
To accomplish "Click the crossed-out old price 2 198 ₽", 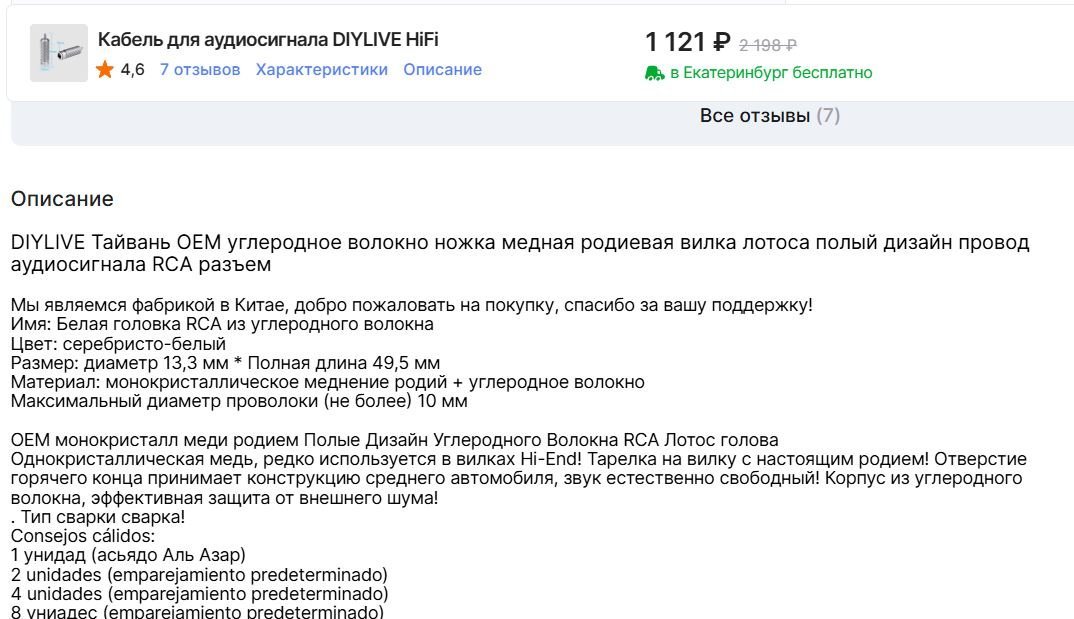I will pos(768,45).
